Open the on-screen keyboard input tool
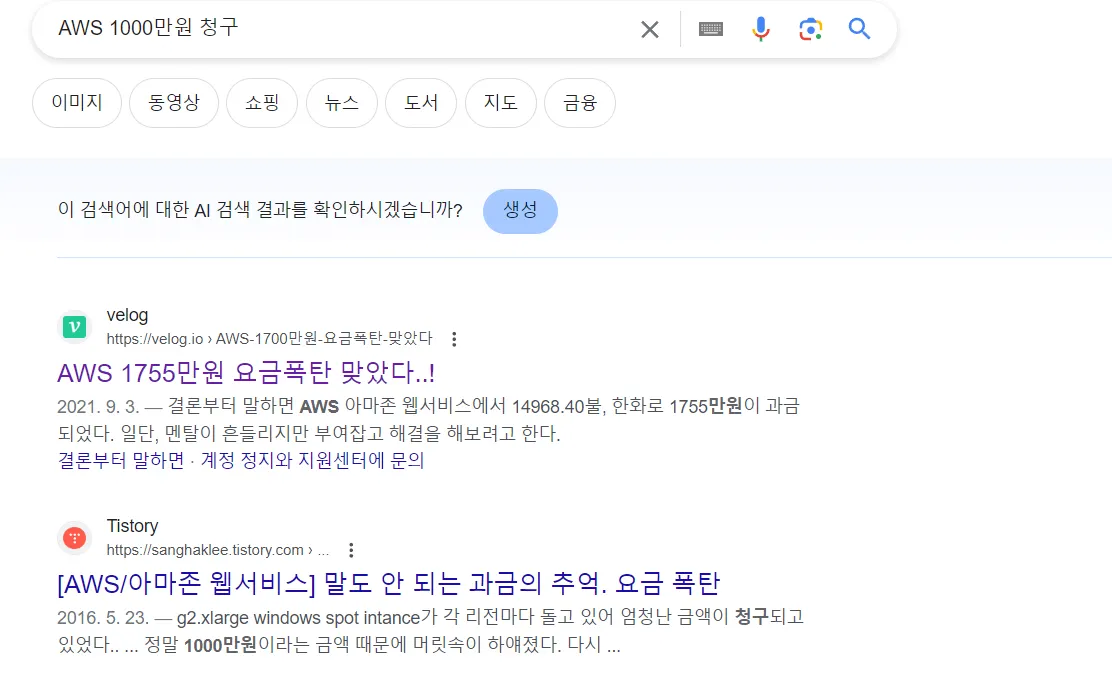1112x684 pixels. point(711,29)
